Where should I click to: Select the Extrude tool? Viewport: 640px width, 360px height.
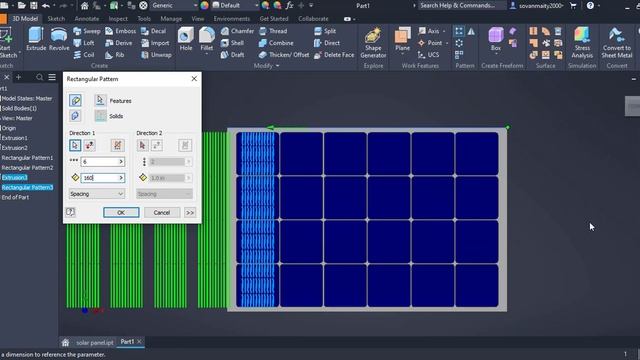36,39
